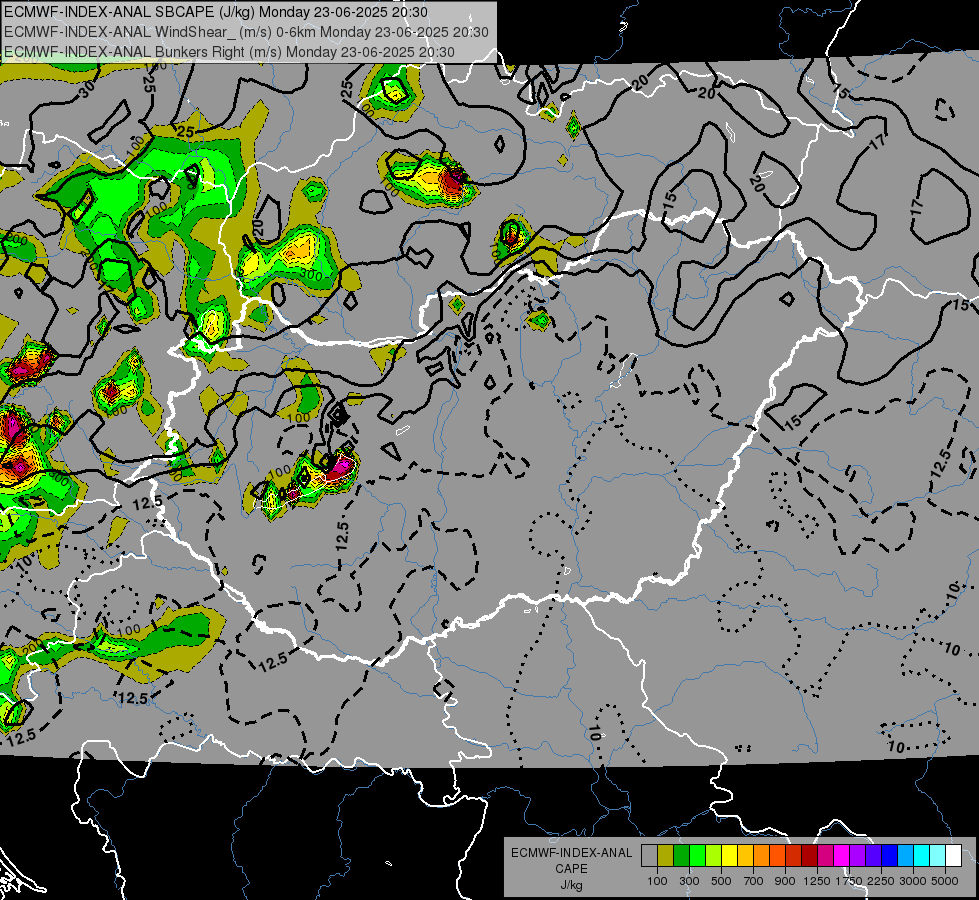Pick the dark green legend swatch
This screenshot has width=979, height=900.
point(681,856)
